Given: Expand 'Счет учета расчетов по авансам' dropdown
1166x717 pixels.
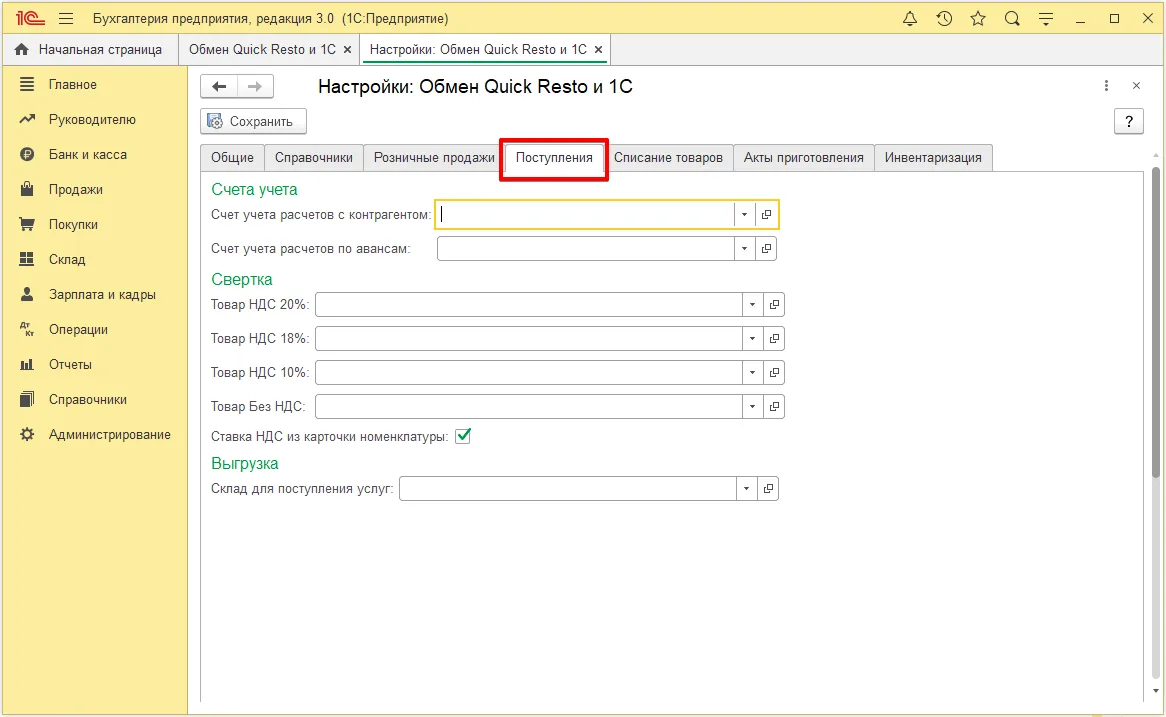Looking at the screenshot, I should 744,248.
